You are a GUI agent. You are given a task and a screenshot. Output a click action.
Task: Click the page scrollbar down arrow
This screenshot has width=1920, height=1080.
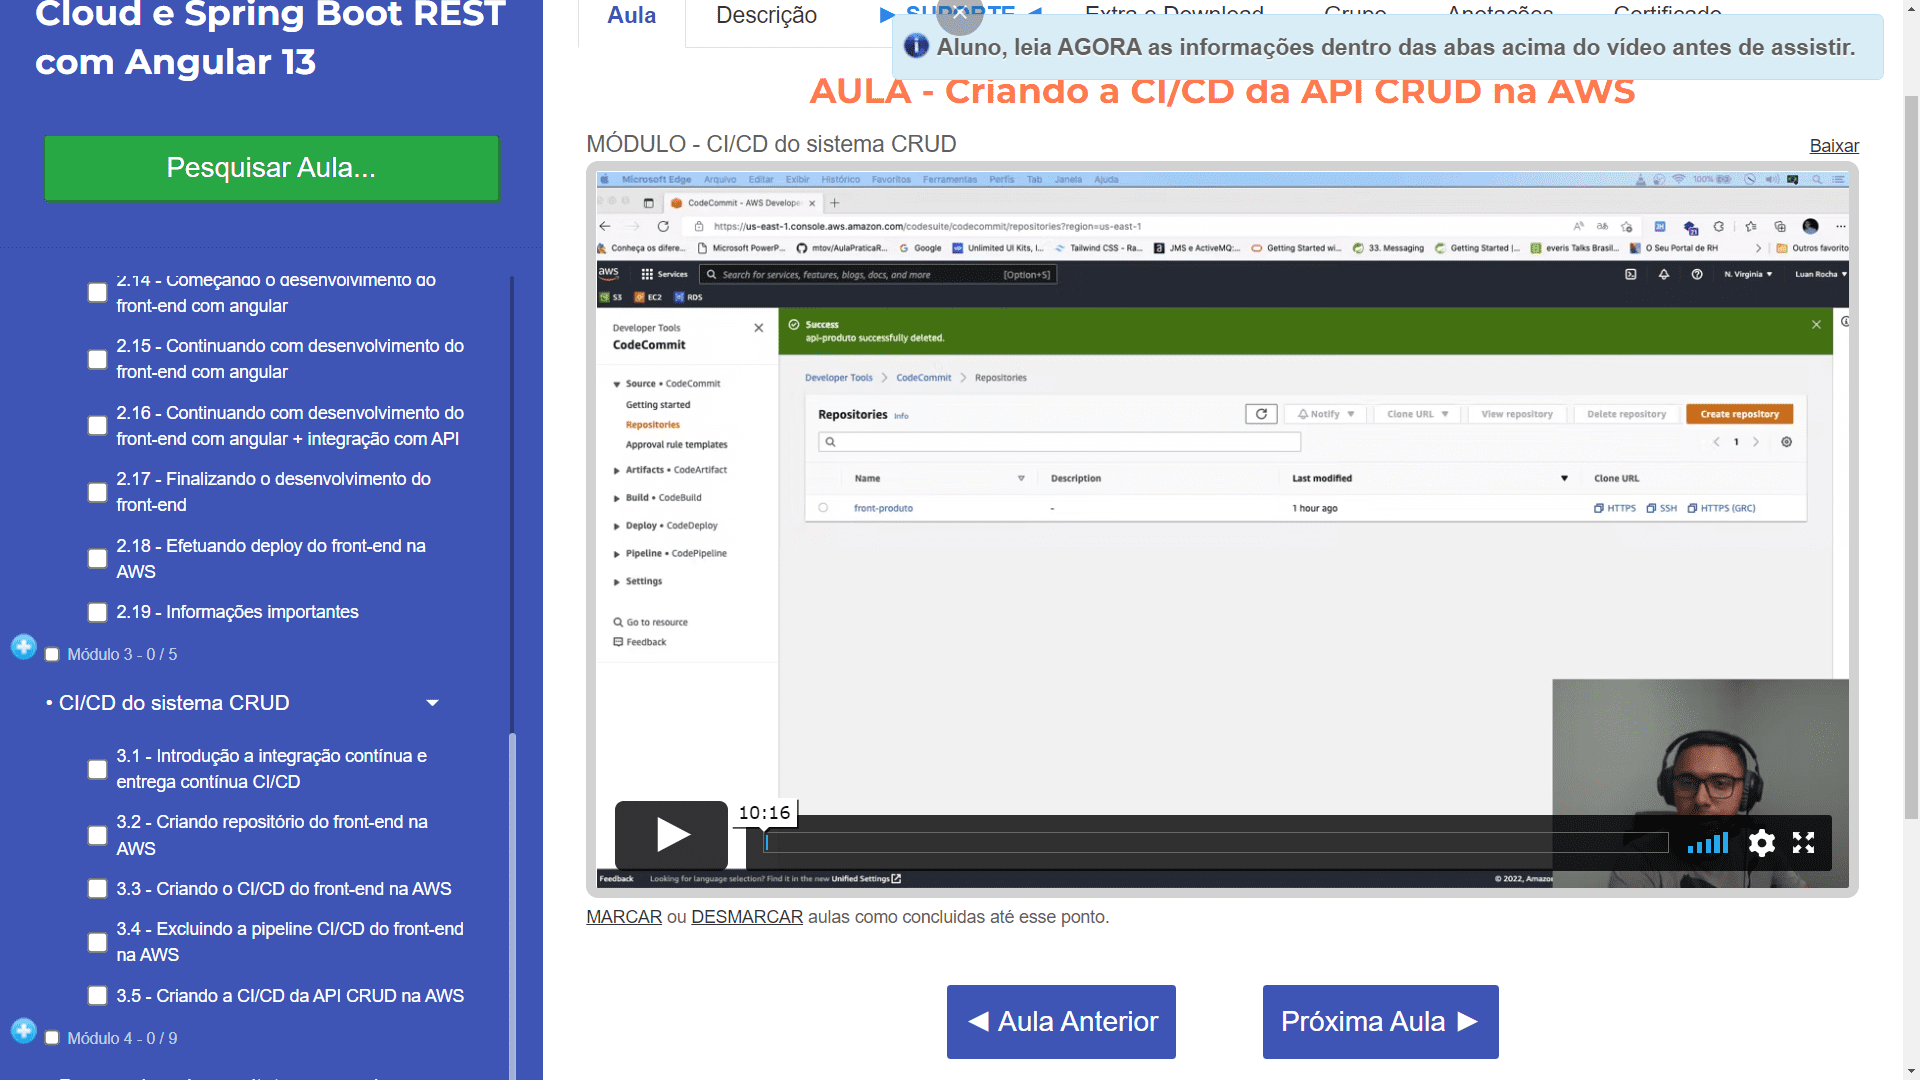(x=1911, y=1070)
